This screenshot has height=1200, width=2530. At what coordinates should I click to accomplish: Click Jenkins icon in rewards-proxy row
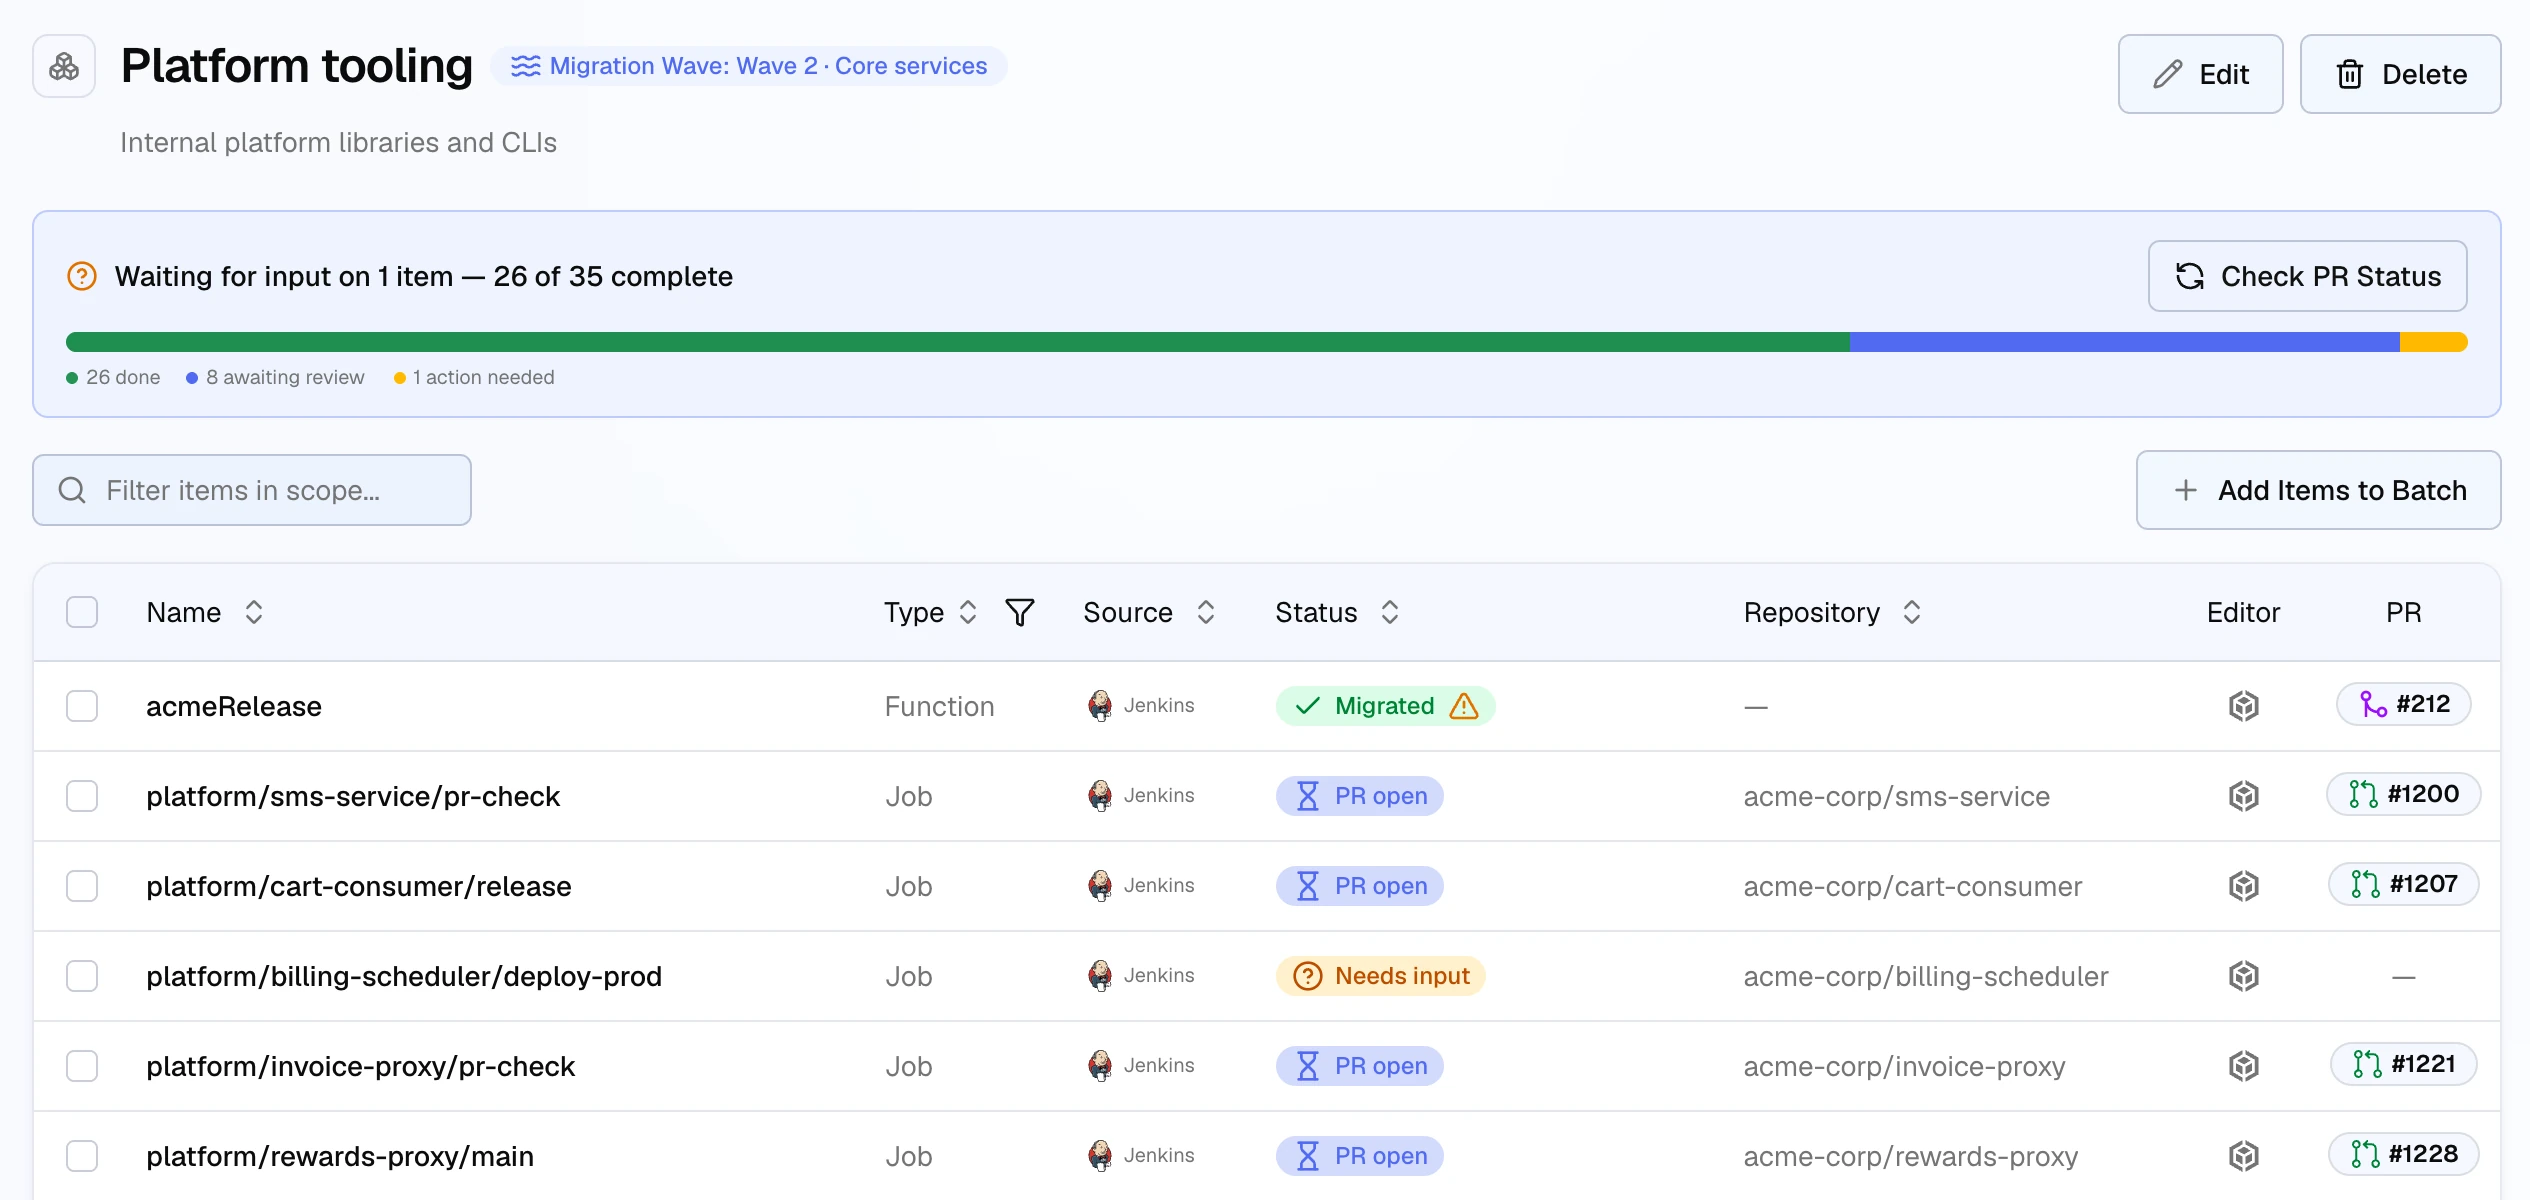click(x=1100, y=1156)
